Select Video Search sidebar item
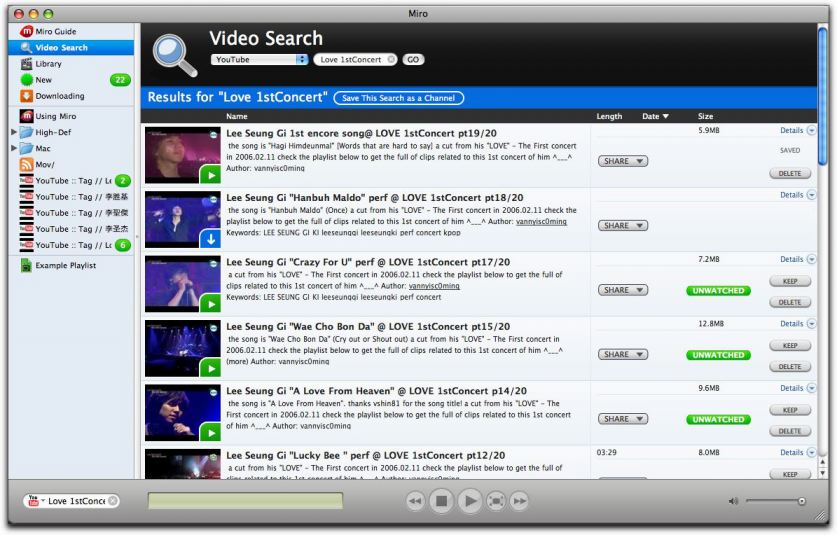Screen dimensions: 837x535 point(71,48)
